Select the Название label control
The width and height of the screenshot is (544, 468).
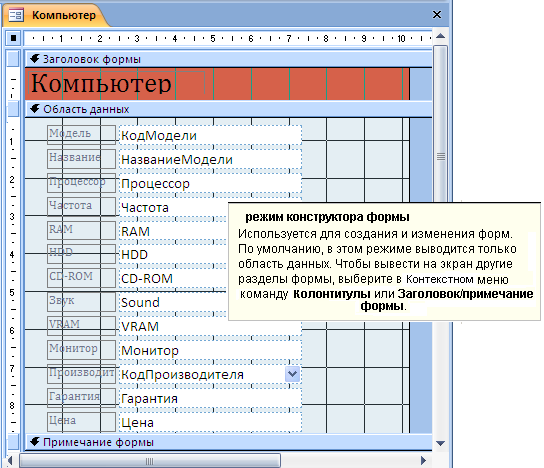(x=82, y=159)
